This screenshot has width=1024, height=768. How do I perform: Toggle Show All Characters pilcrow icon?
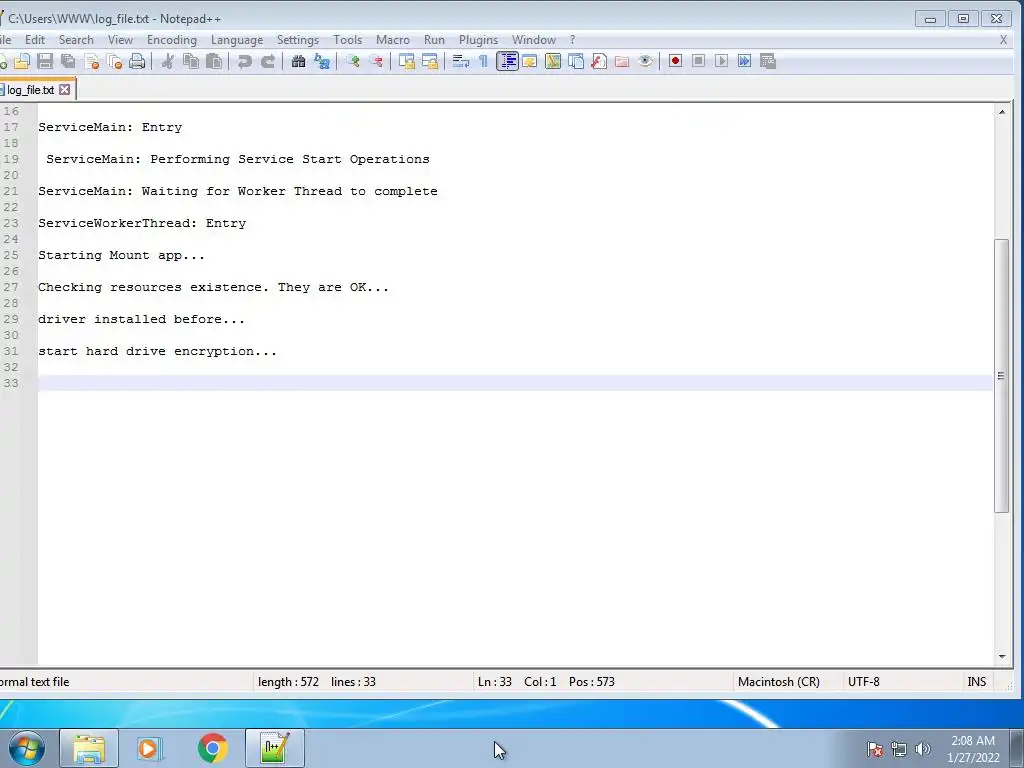tap(483, 61)
